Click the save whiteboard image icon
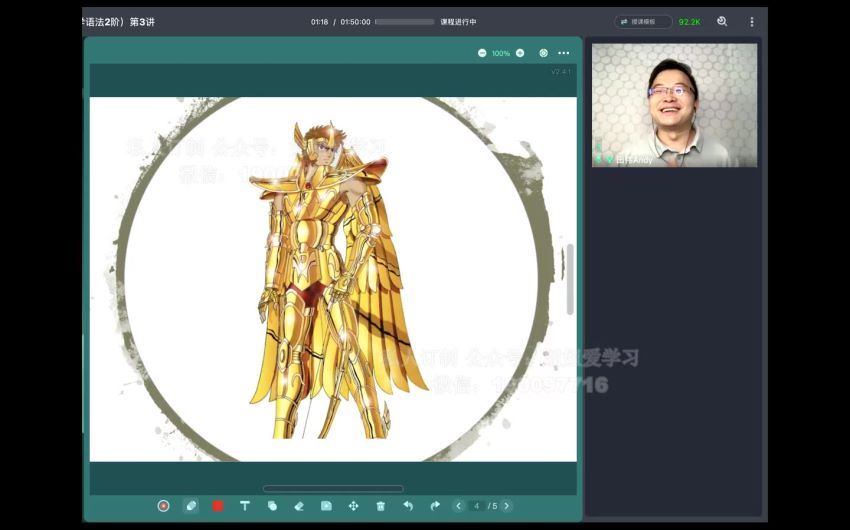This screenshot has width=850, height=530. [x=326, y=506]
